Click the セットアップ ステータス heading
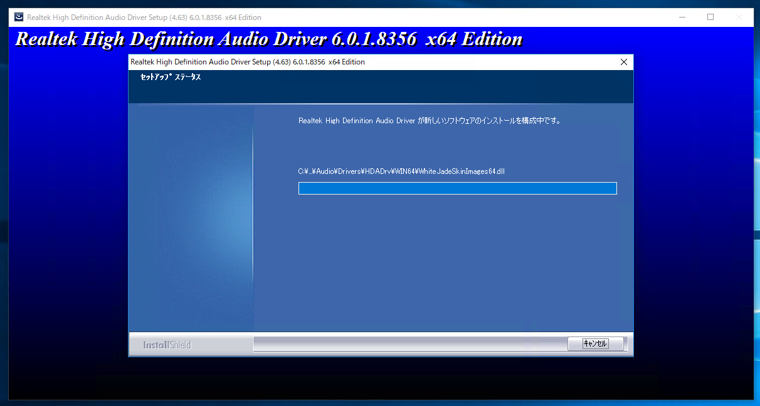This screenshot has width=760, height=406. tap(171, 77)
